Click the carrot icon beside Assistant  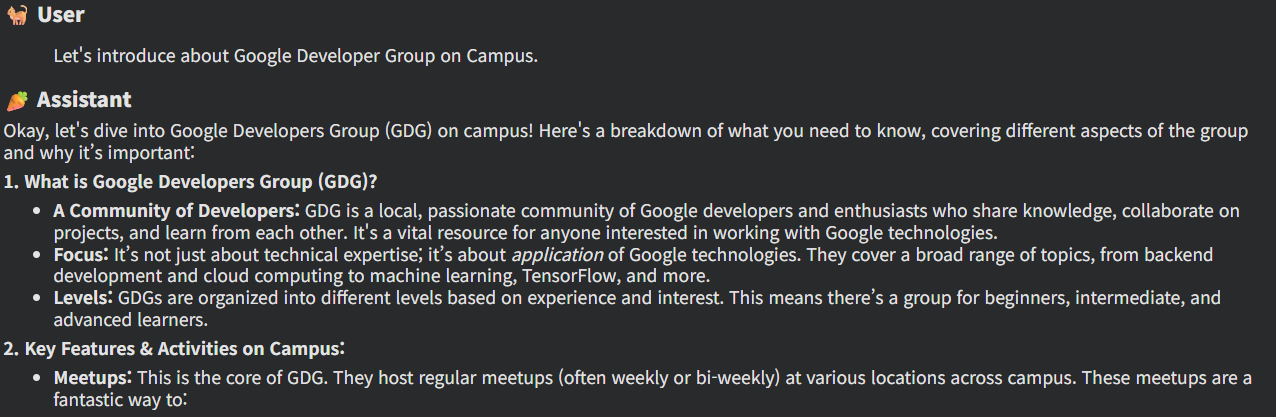pyautogui.click(x=17, y=100)
